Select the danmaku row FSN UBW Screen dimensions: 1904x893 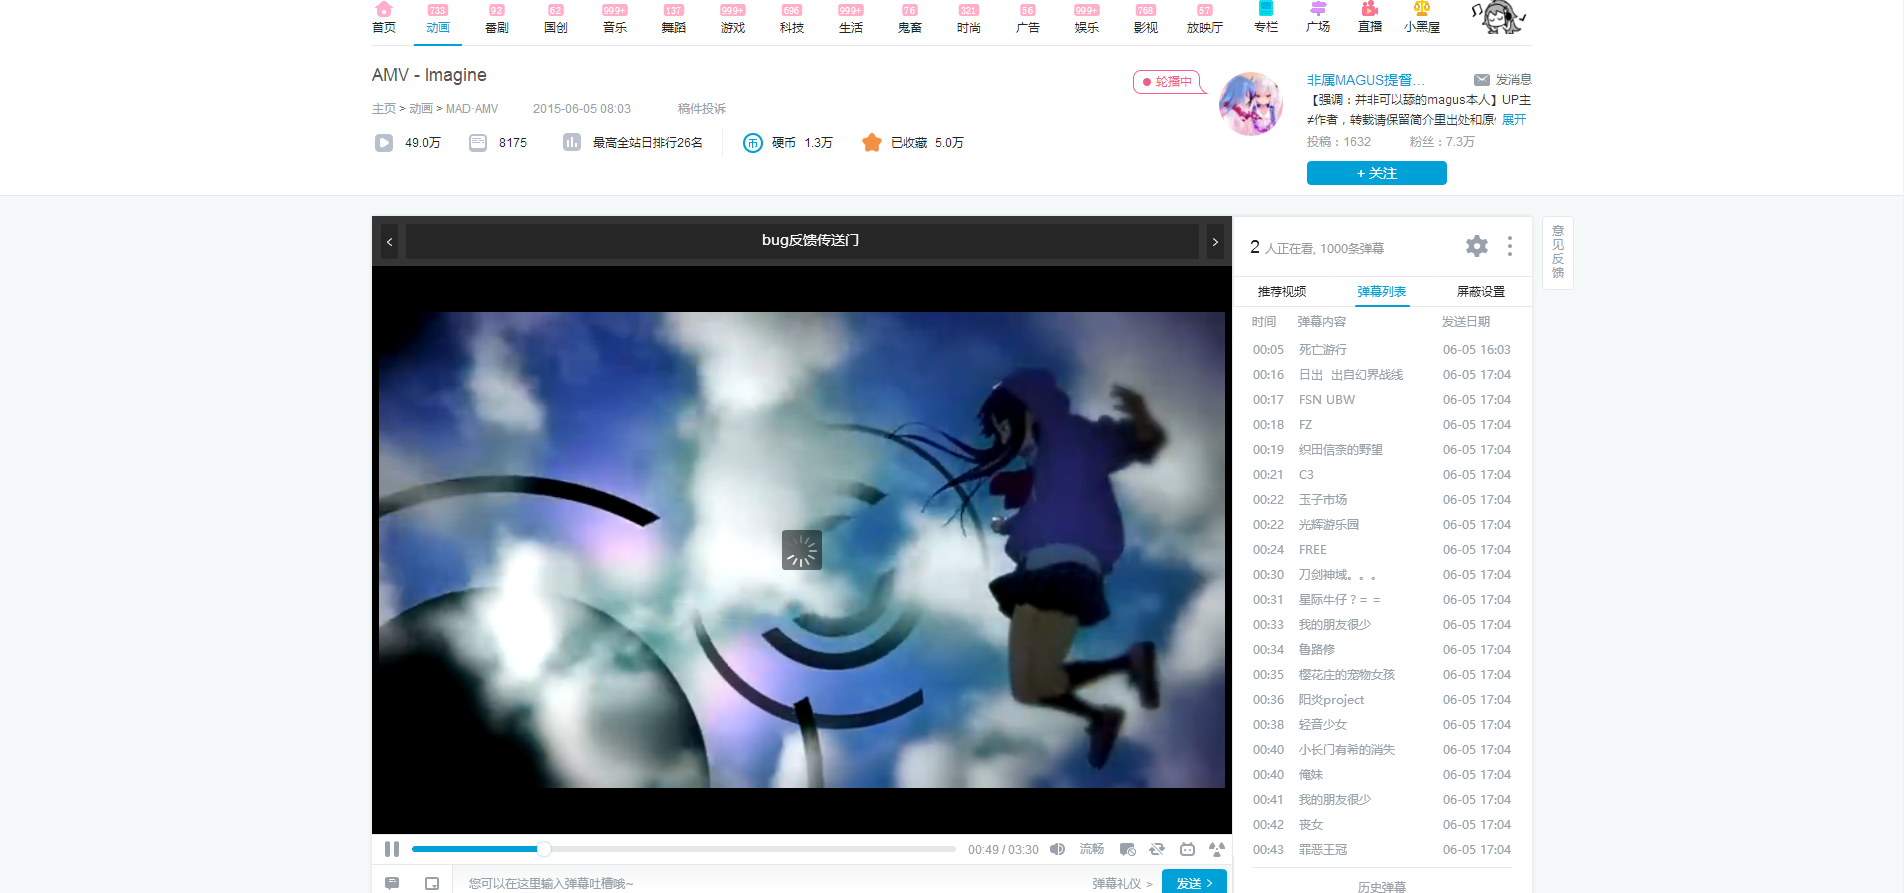pyautogui.click(x=1382, y=400)
